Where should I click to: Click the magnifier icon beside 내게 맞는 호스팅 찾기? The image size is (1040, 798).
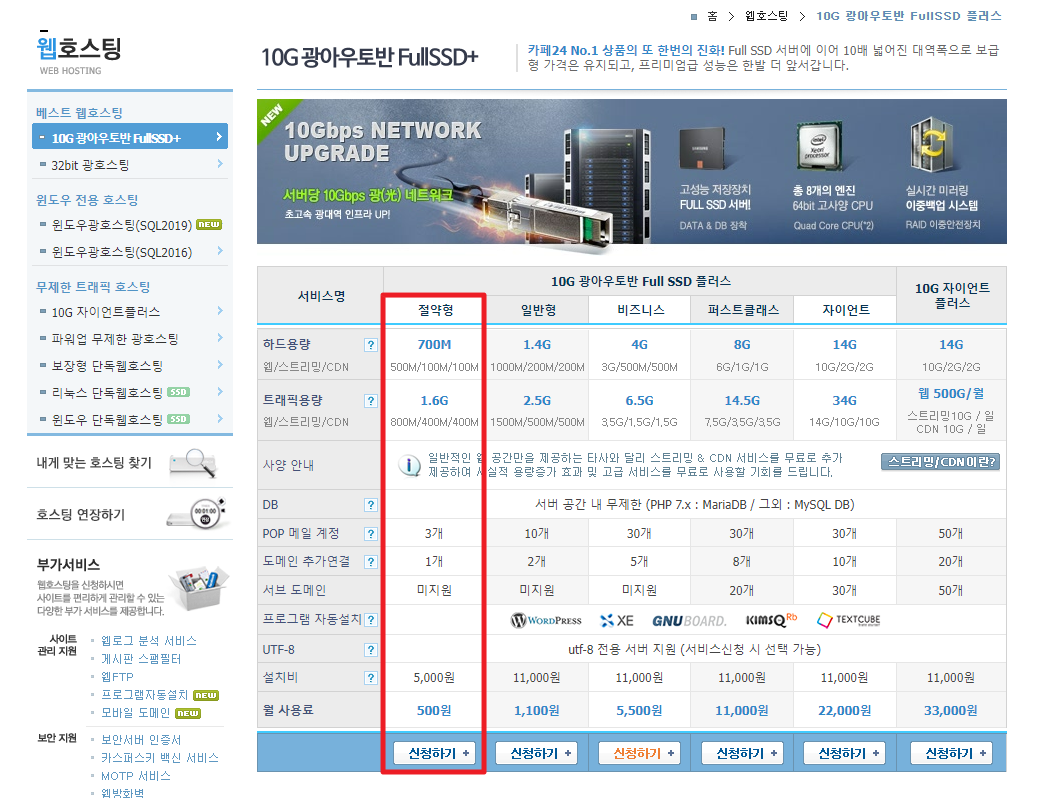click(193, 462)
